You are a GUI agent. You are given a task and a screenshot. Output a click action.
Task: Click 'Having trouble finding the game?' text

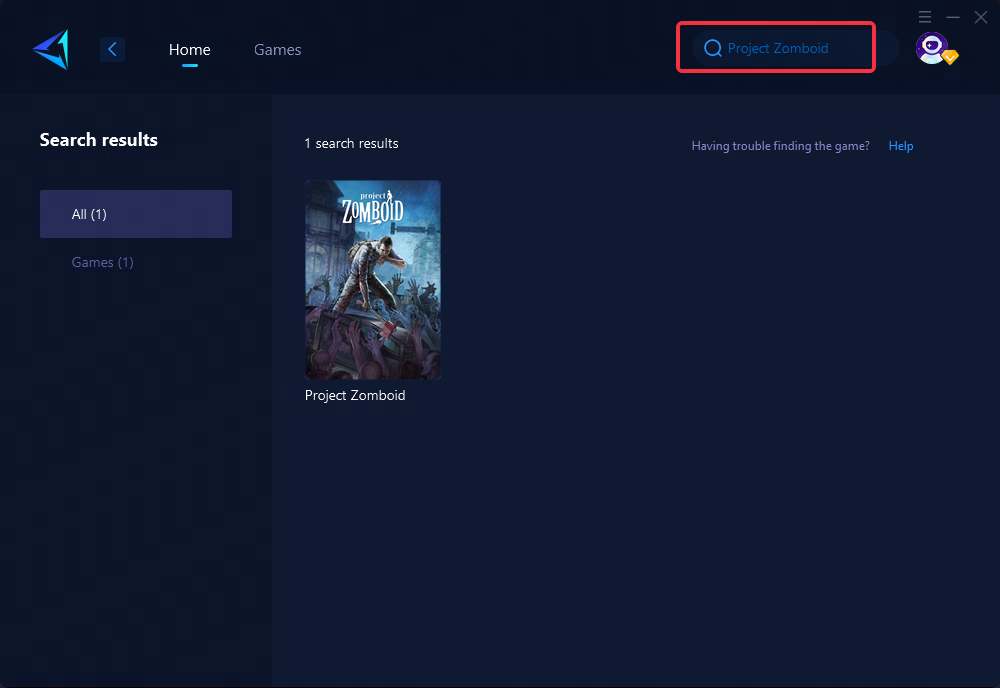tap(781, 146)
